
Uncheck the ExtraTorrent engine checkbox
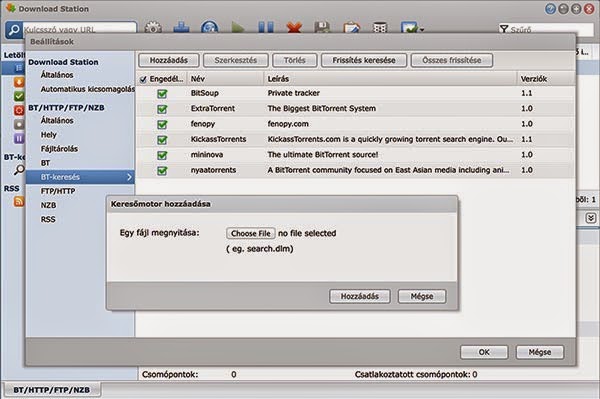tap(162, 109)
